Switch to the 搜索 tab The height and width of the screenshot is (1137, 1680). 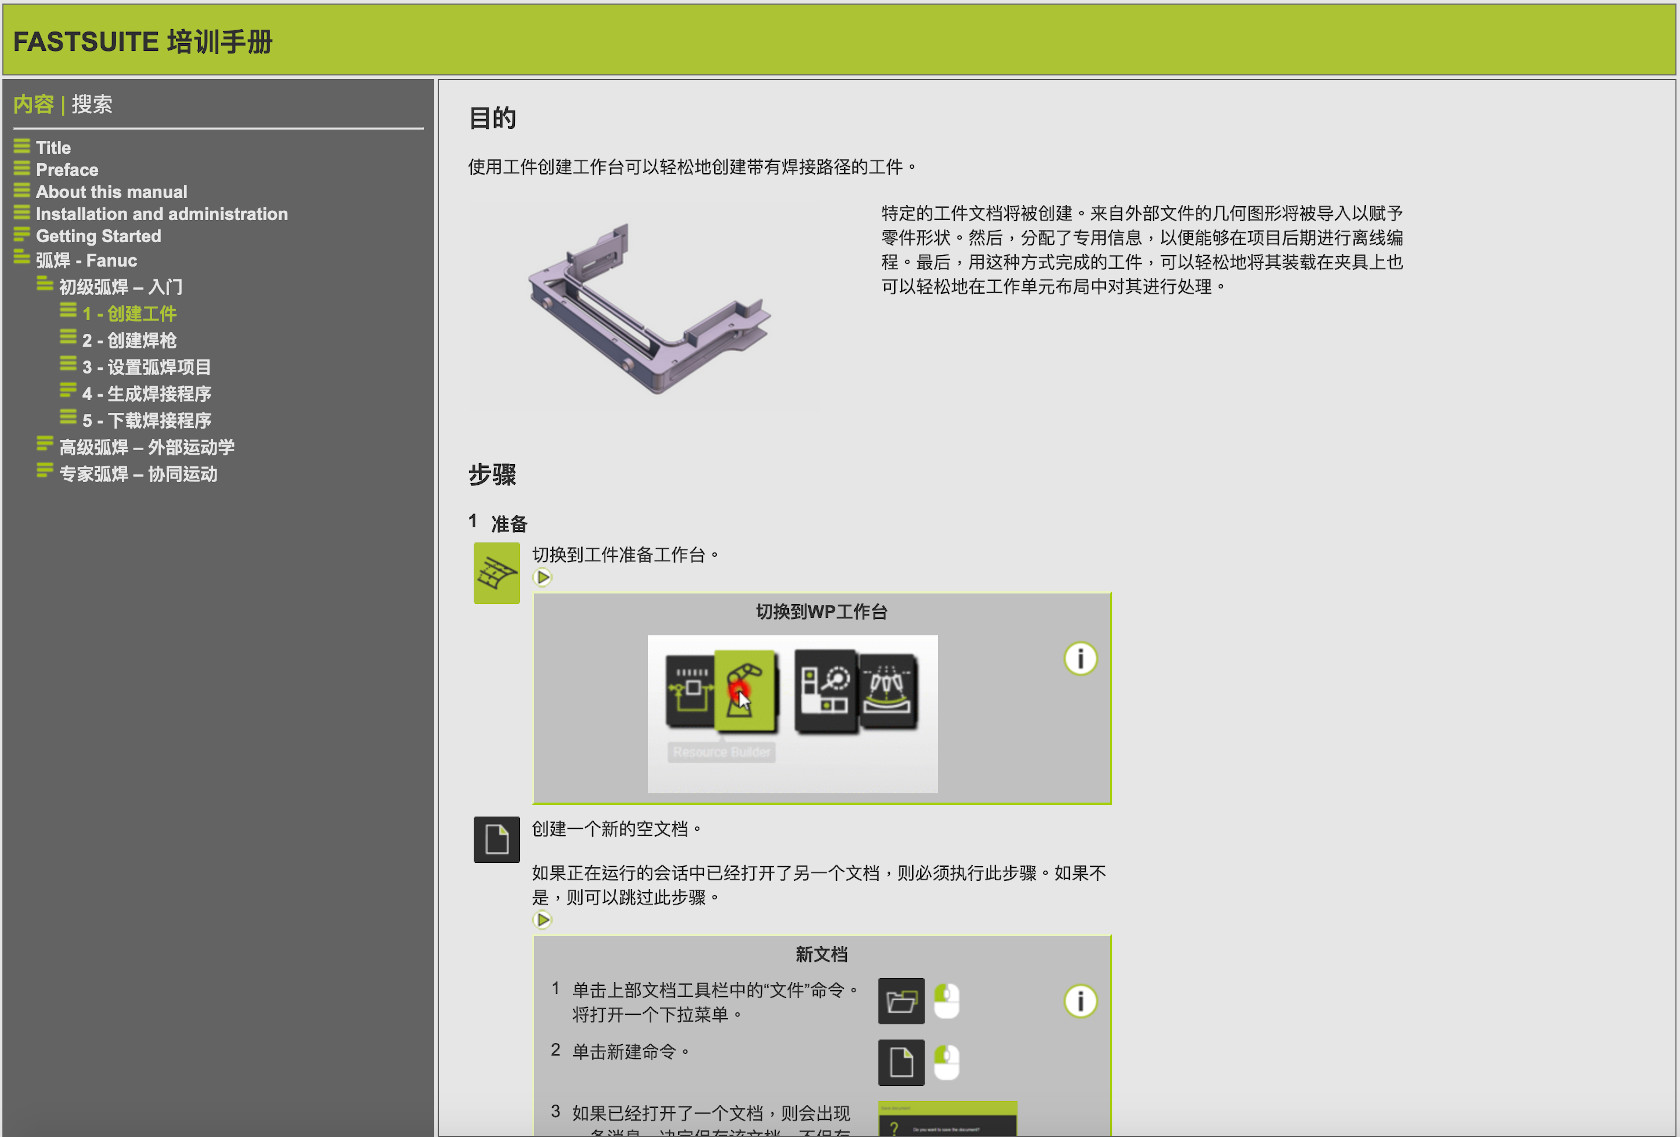pos(92,104)
